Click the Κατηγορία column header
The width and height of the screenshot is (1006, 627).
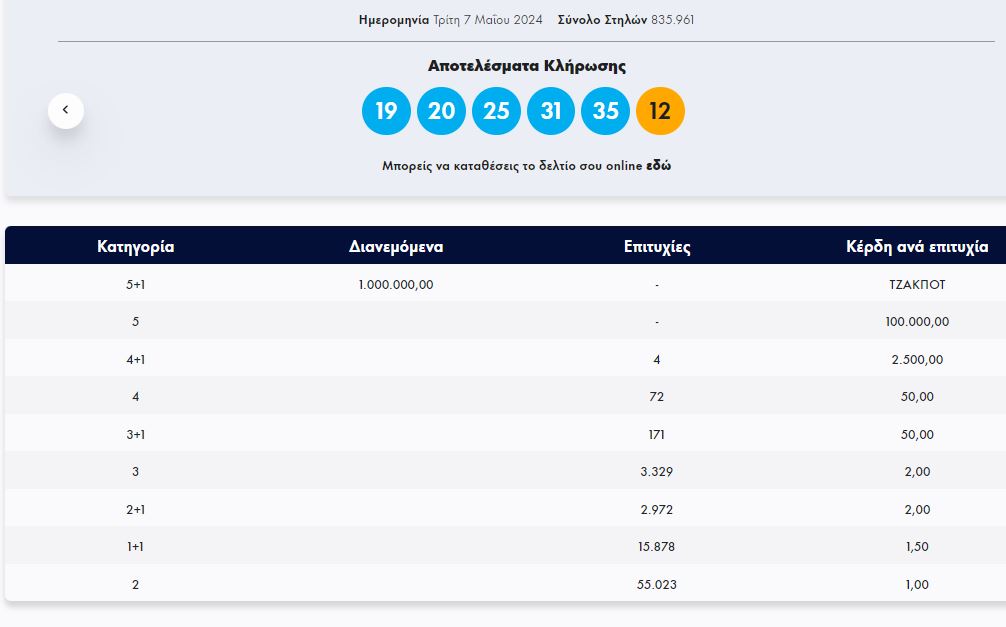(x=136, y=247)
